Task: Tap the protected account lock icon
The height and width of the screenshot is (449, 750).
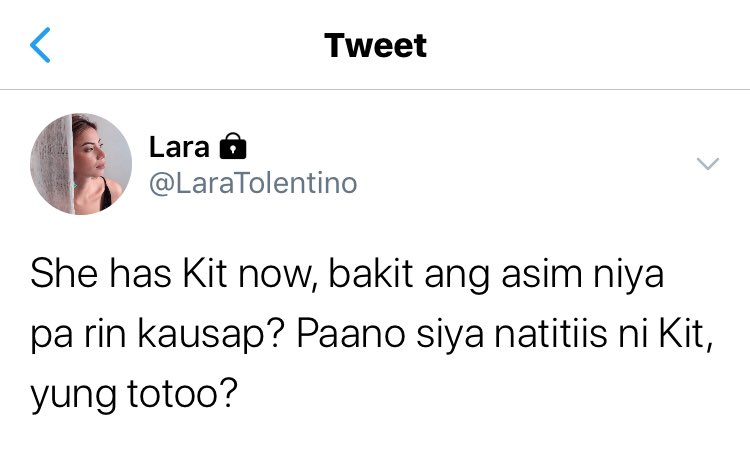Action: [232, 146]
